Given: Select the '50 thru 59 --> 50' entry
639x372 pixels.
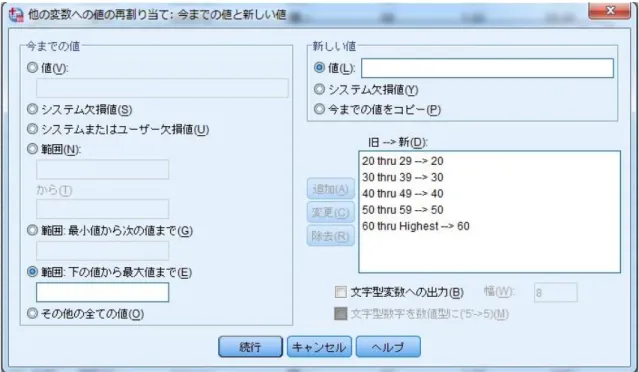Looking at the screenshot, I should pyautogui.click(x=403, y=210).
